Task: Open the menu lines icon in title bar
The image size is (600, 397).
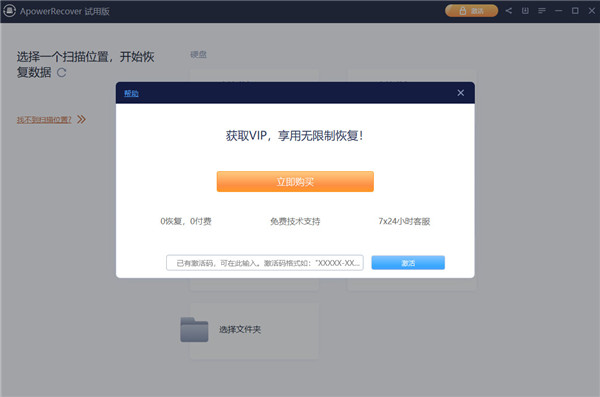Action: click(x=542, y=11)
